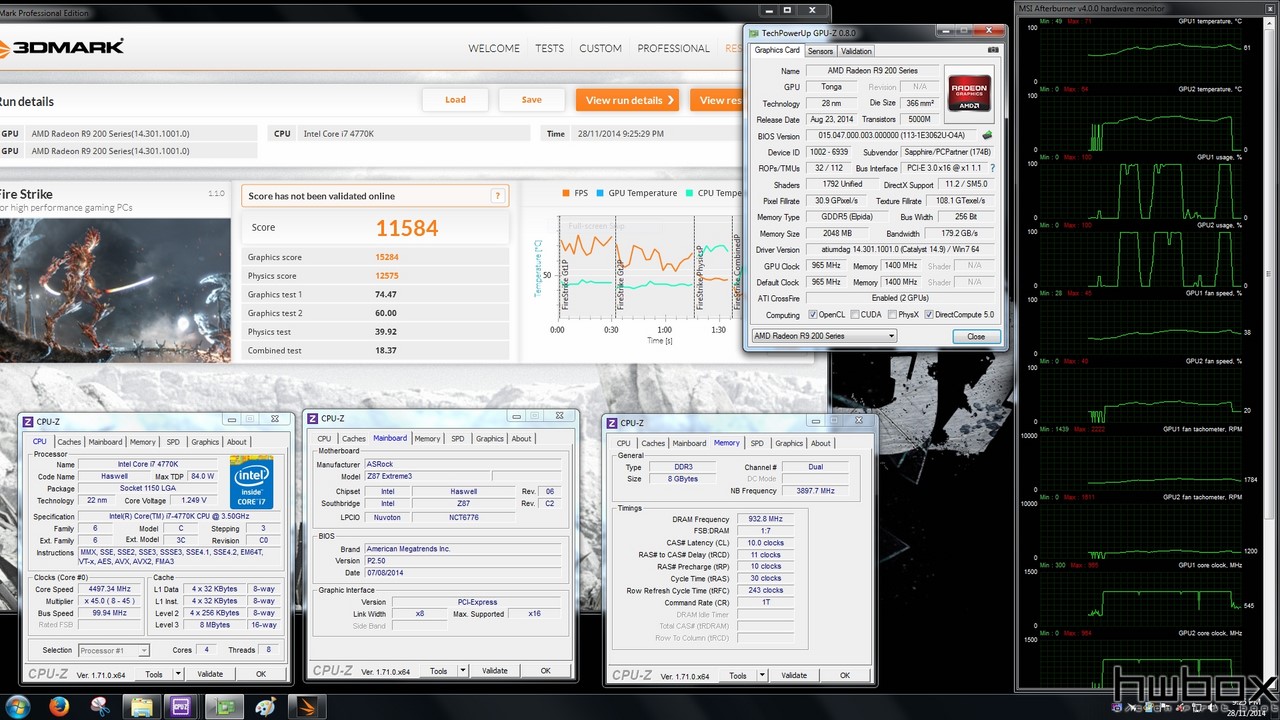1280x720 pixels.
Task: Open About tab in CPU-Z CPU window
Action: pos(236,442)
